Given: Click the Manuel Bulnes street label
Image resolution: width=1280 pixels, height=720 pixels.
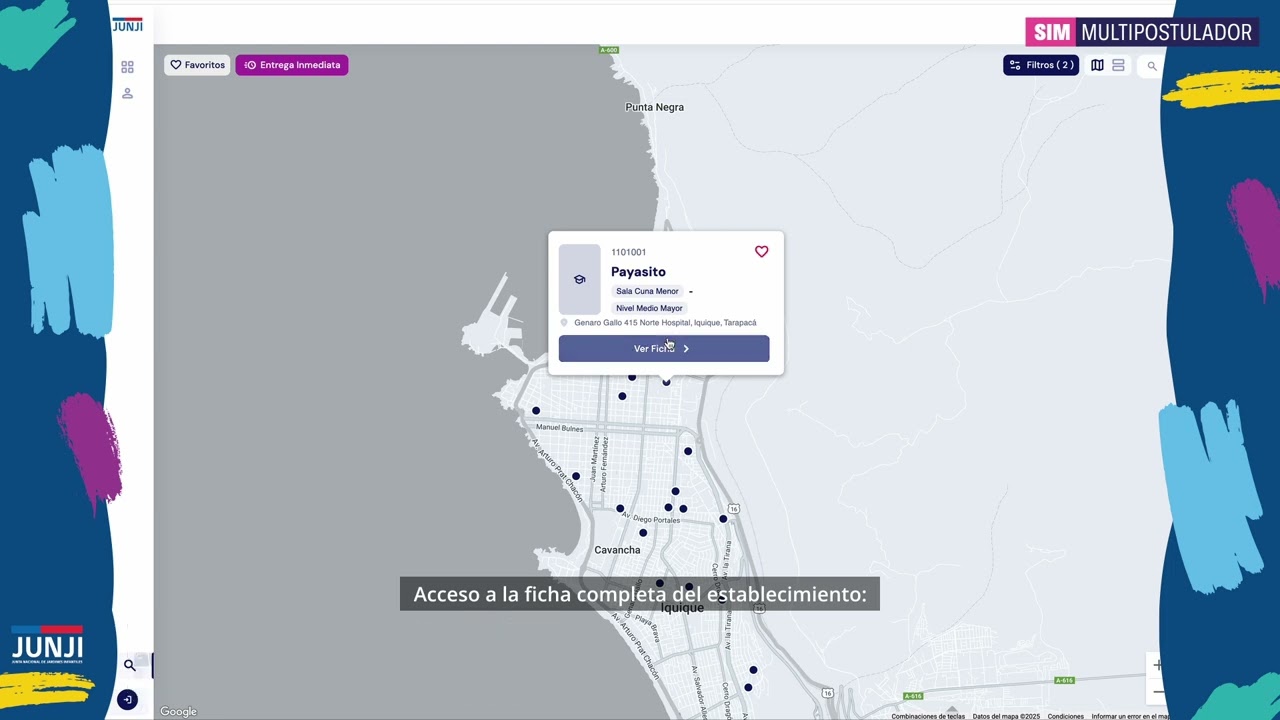Looking at the screenshot, I should pyautogui.click(x=559, y=428).
